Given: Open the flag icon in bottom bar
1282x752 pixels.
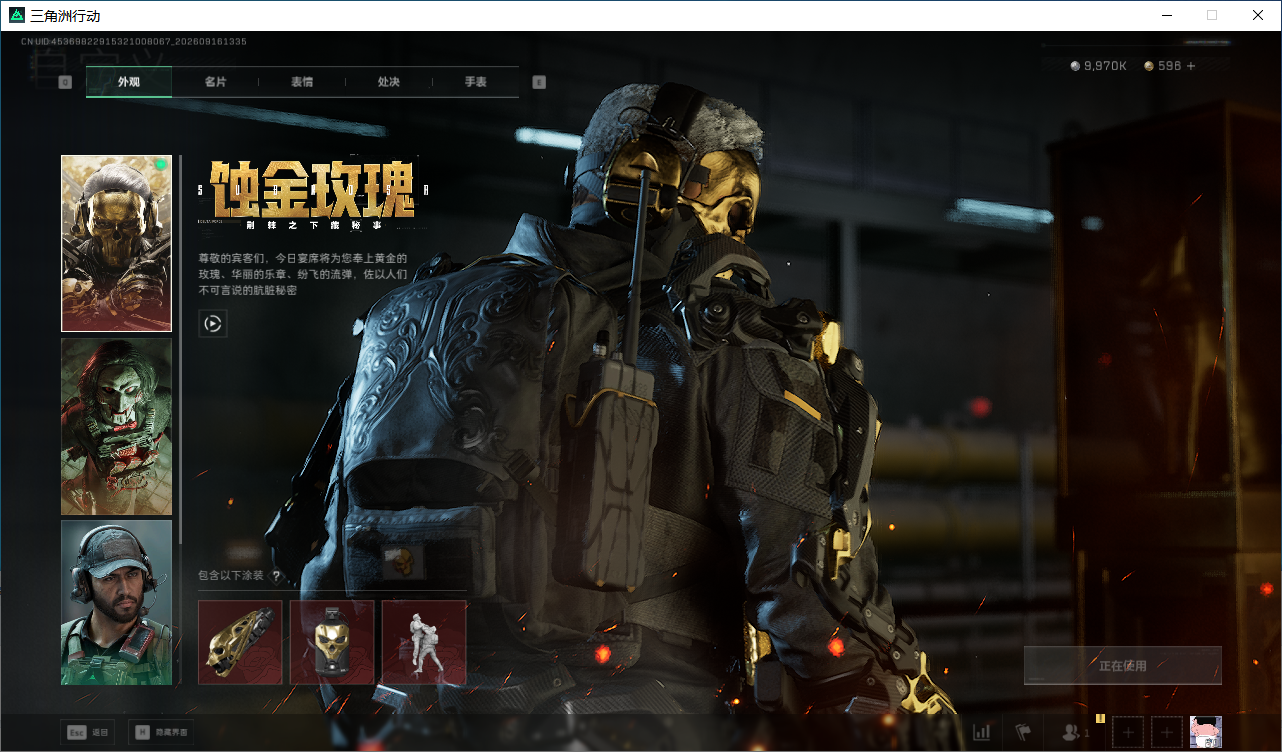Looking at the screenshot, I should tap(1023, 733).
